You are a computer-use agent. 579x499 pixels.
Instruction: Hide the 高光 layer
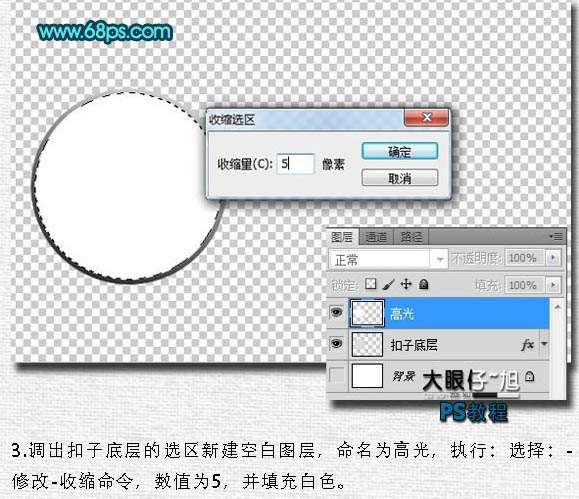[x=336, y=313]
